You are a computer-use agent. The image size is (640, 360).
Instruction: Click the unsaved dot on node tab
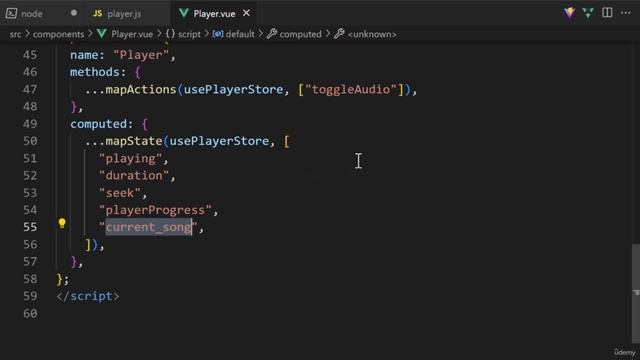74,13
